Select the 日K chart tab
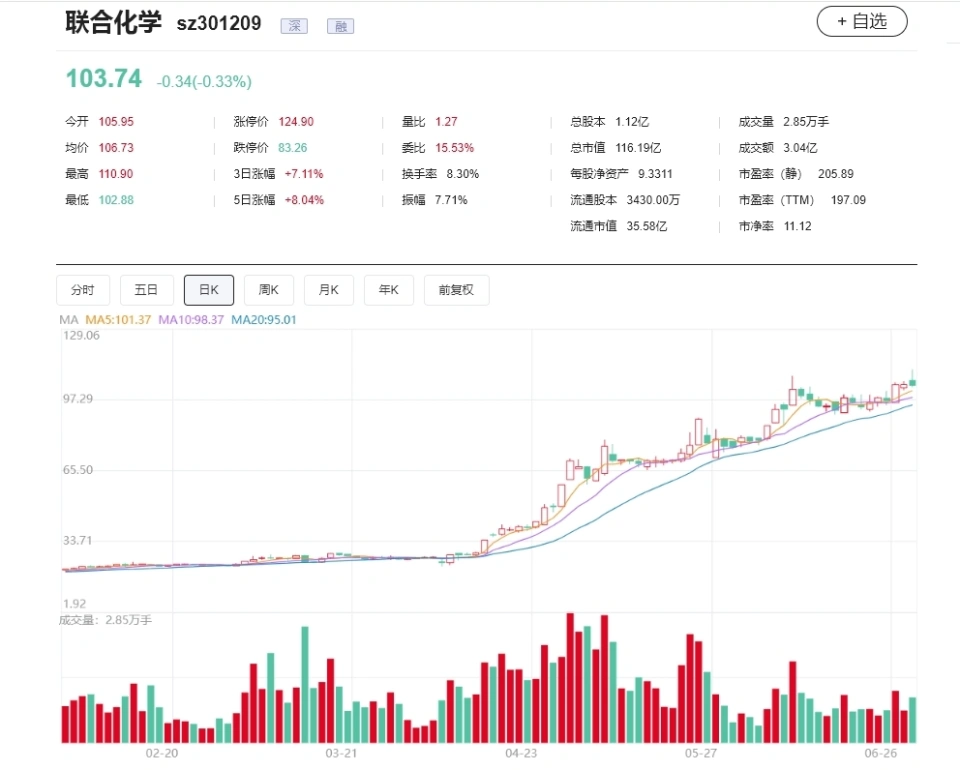This screenshot has height=770, width=960. 209,290
